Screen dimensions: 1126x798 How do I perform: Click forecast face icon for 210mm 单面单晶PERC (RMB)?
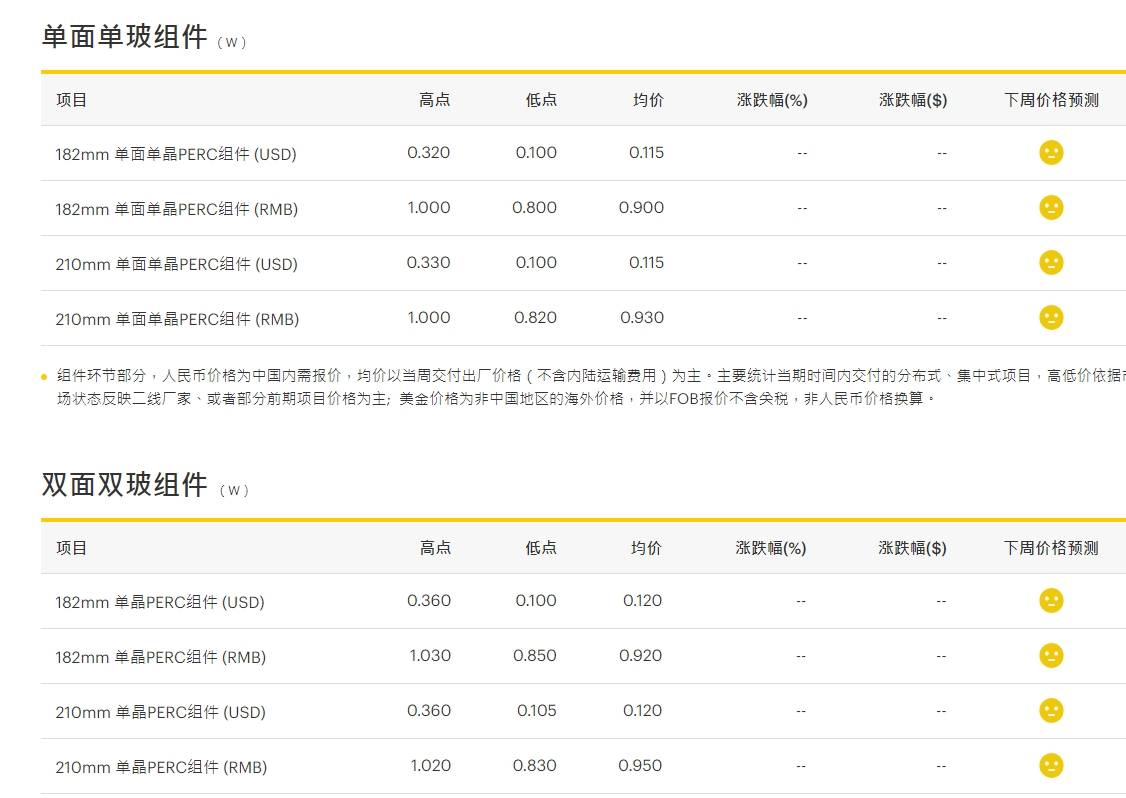click(x=1051, y=318)
